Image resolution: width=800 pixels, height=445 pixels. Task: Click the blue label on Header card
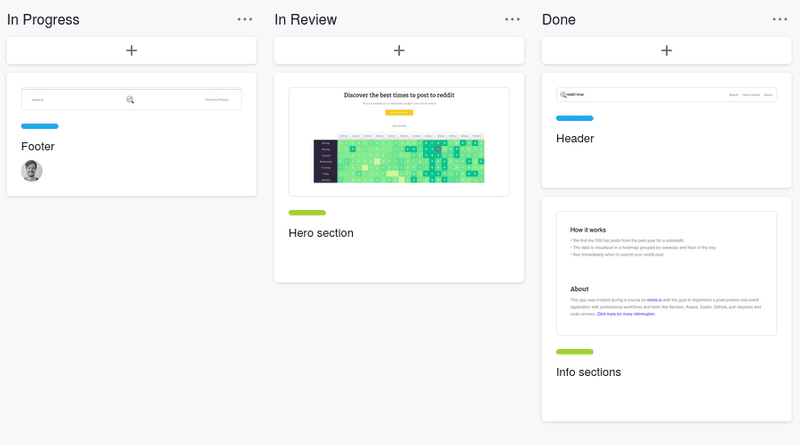(574, 118)
